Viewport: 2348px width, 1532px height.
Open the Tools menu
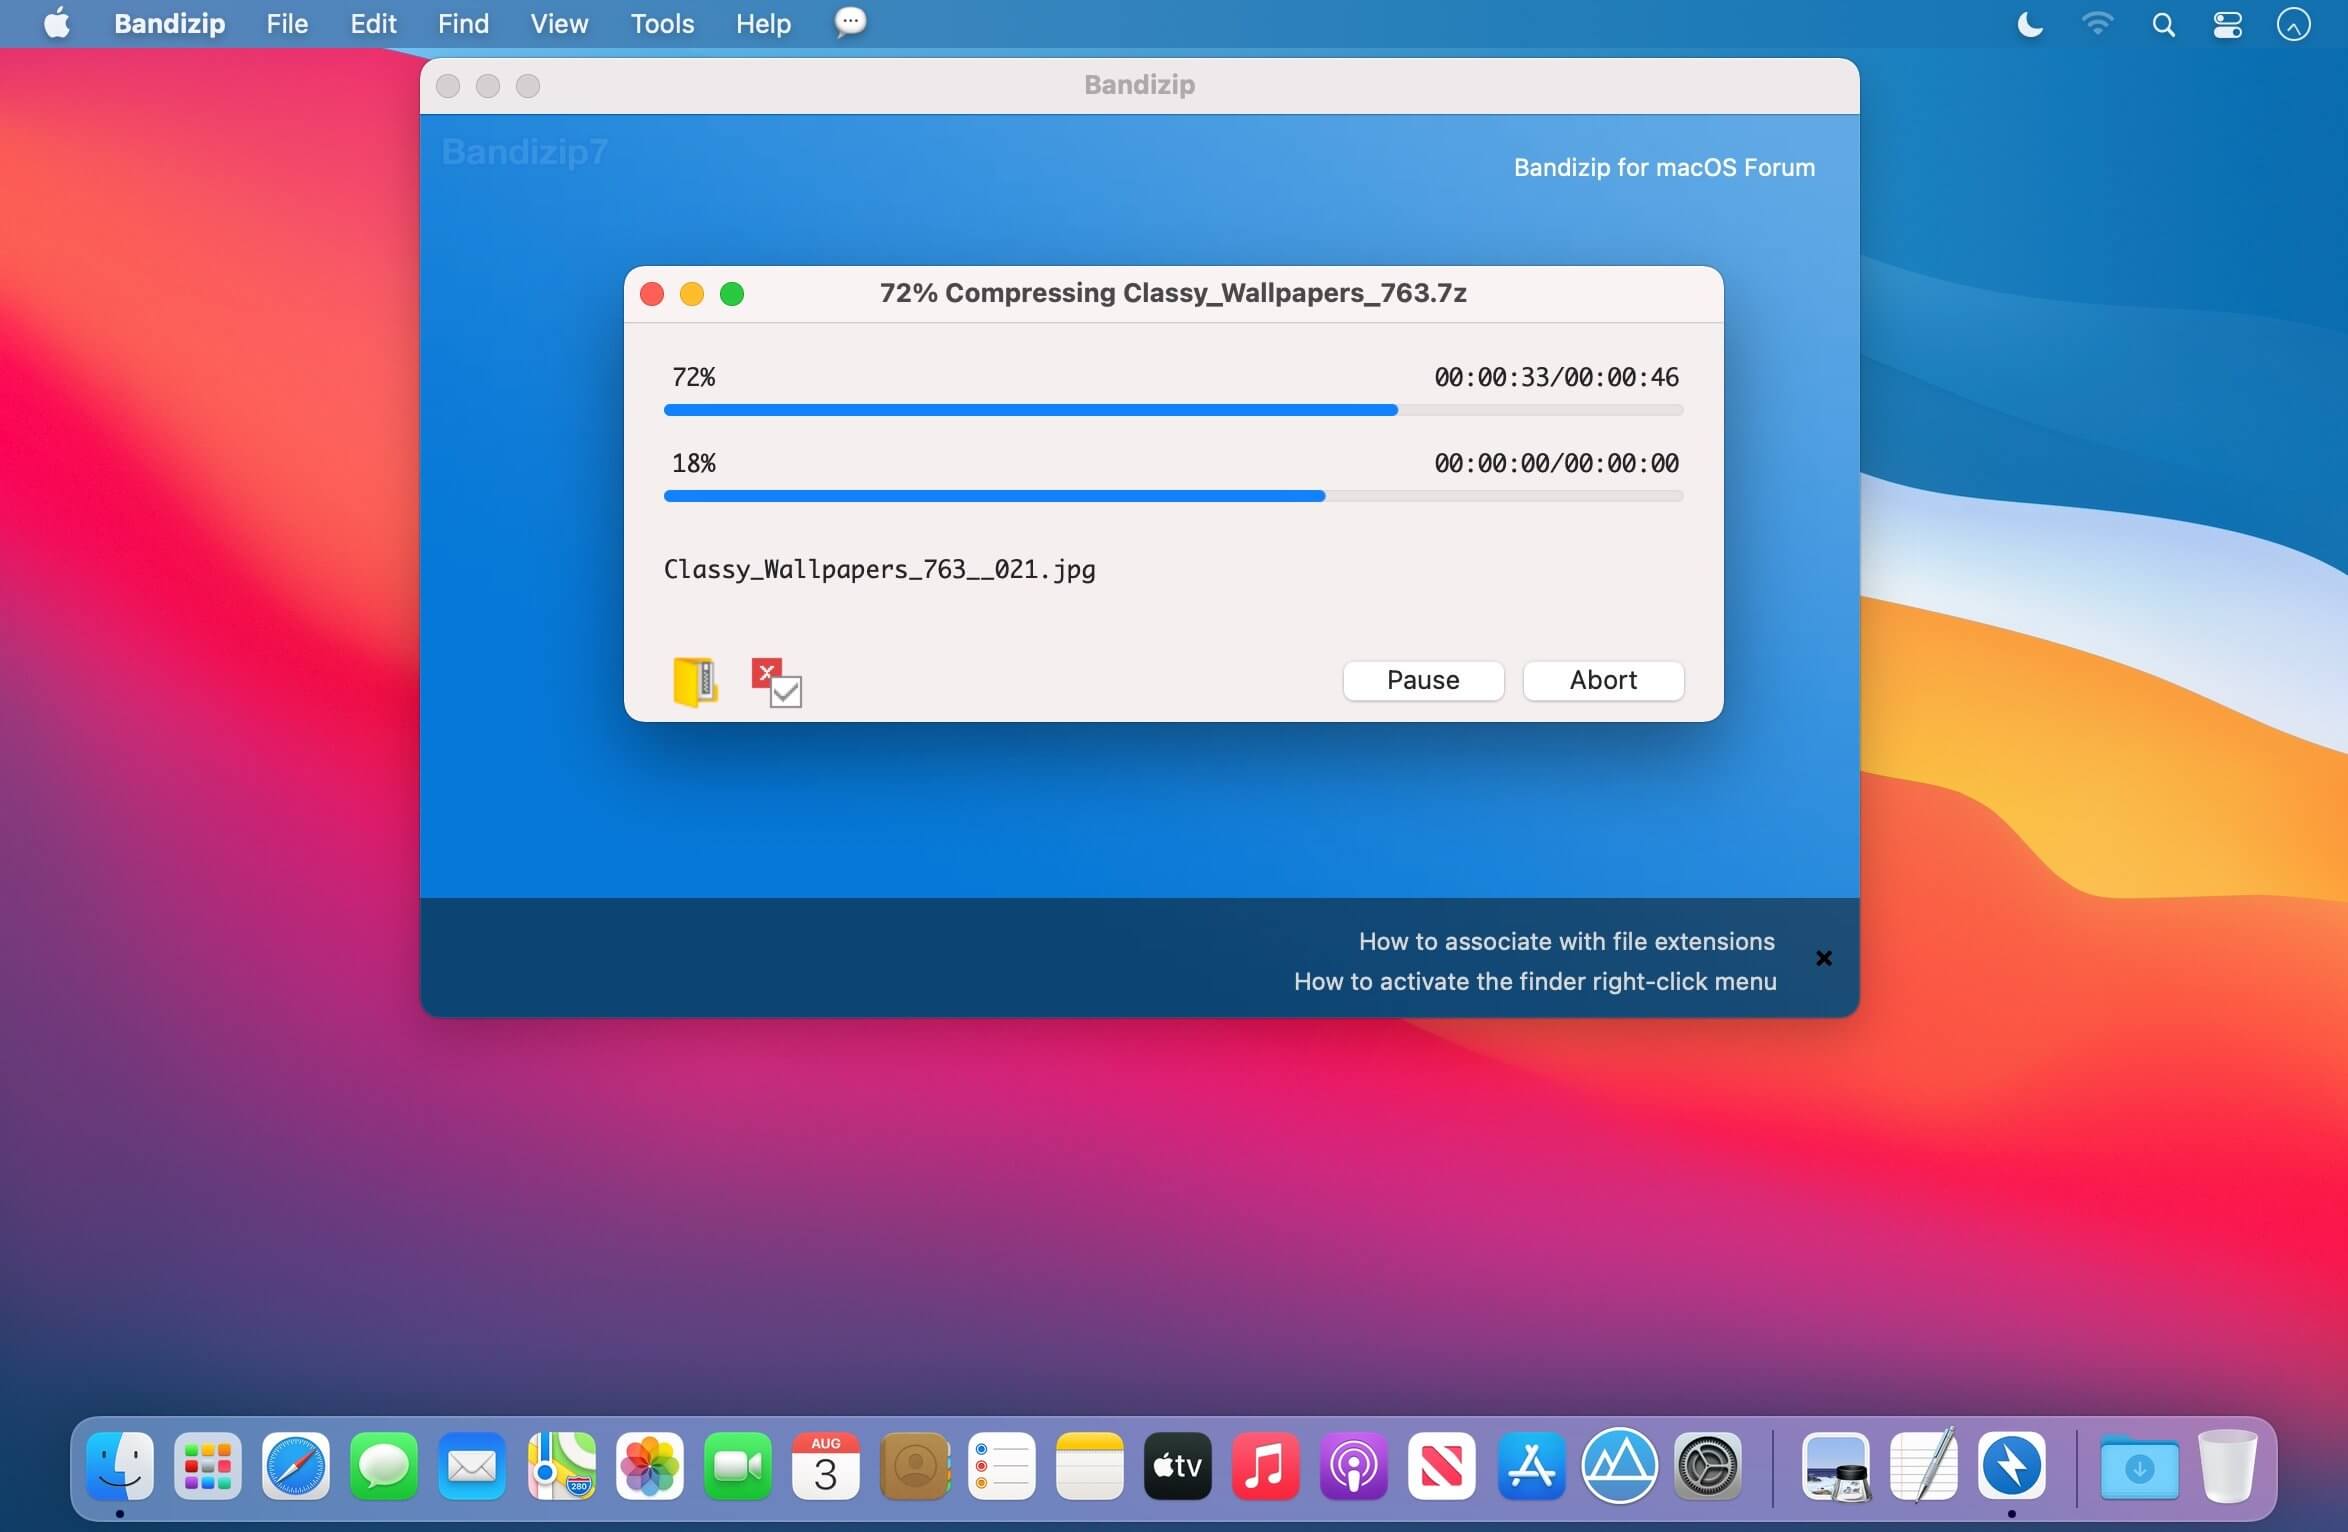pos(662,23)
